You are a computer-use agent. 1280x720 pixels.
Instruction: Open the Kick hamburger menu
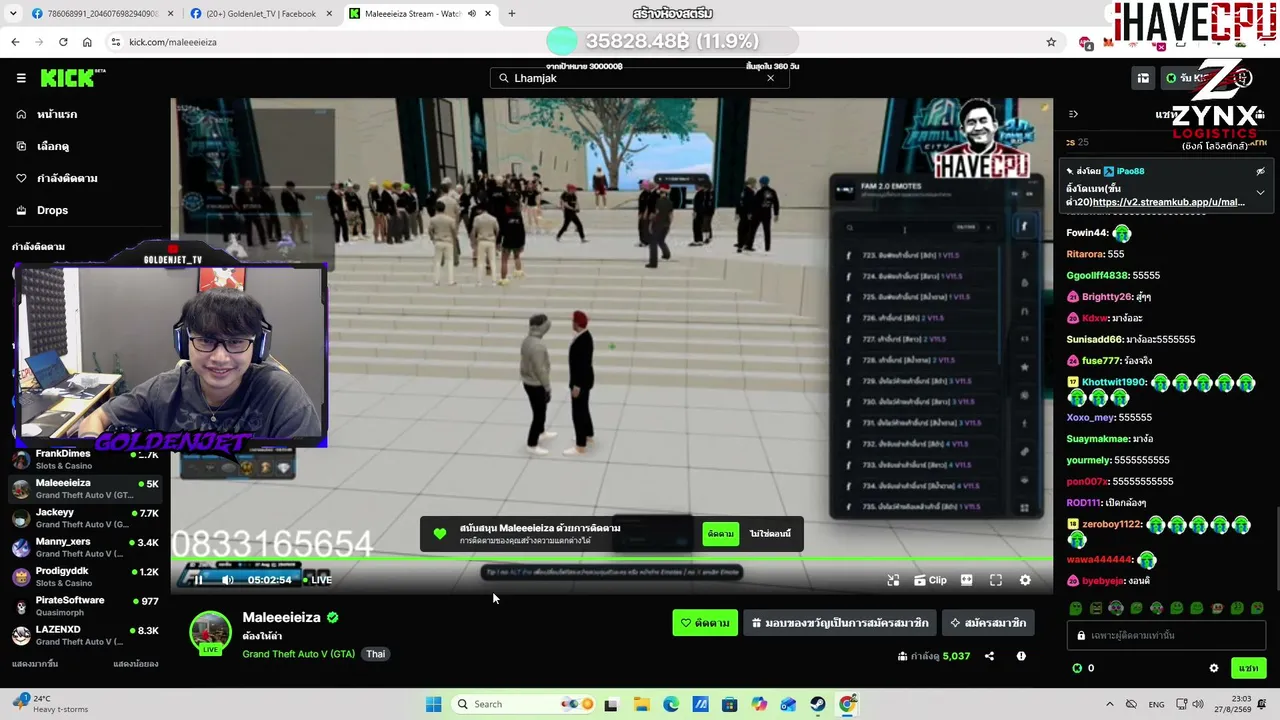[21, 78]
